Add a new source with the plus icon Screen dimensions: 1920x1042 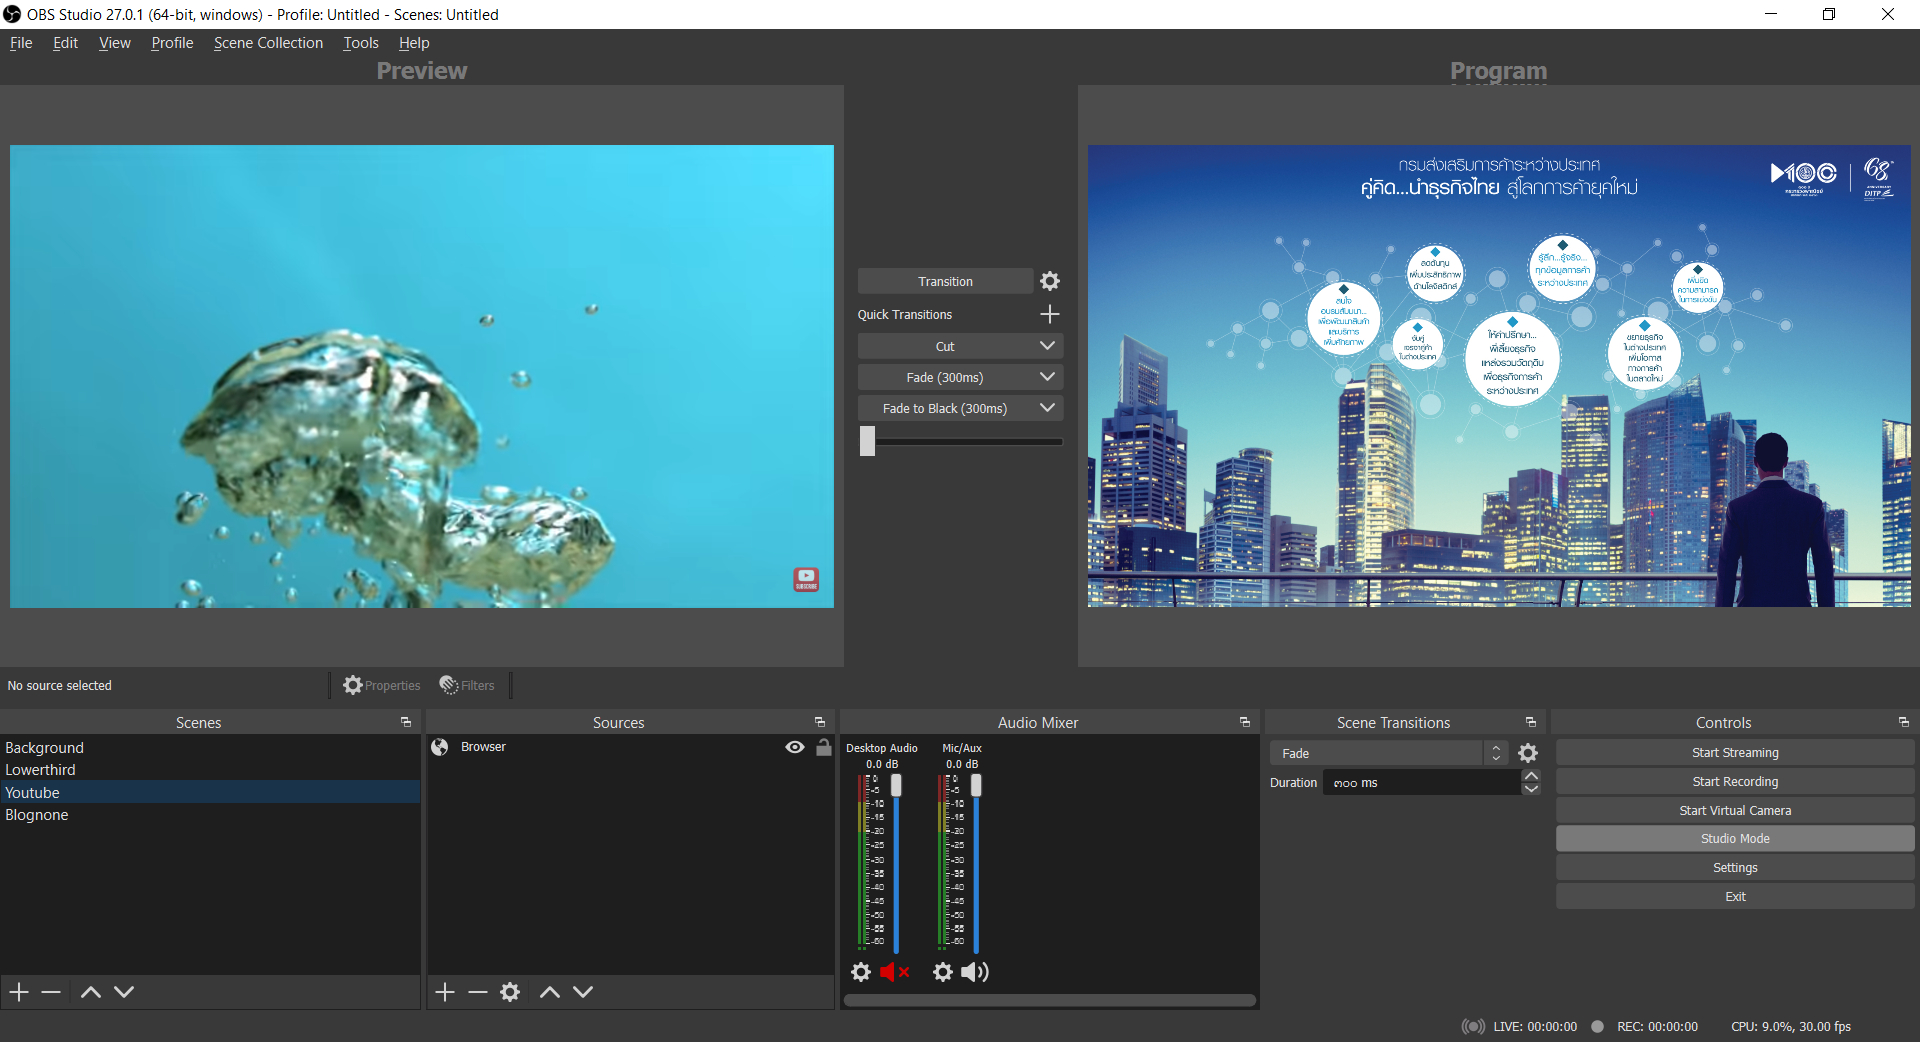pyautogui.click(x=445, y=991)
